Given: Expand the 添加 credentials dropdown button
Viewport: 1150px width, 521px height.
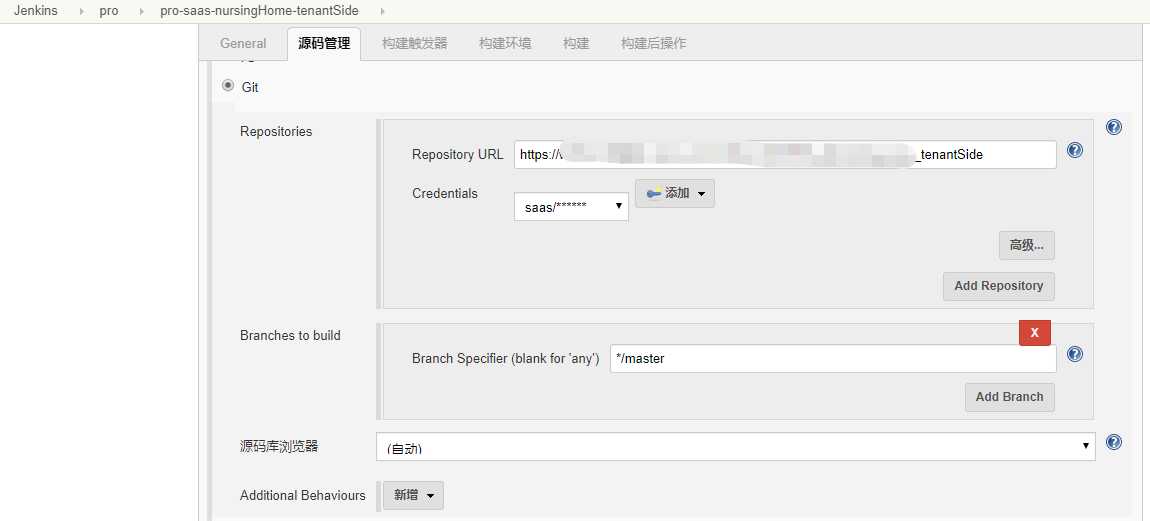Looking at the screenshot, I should pyautogui.click(x=675, y=194).
